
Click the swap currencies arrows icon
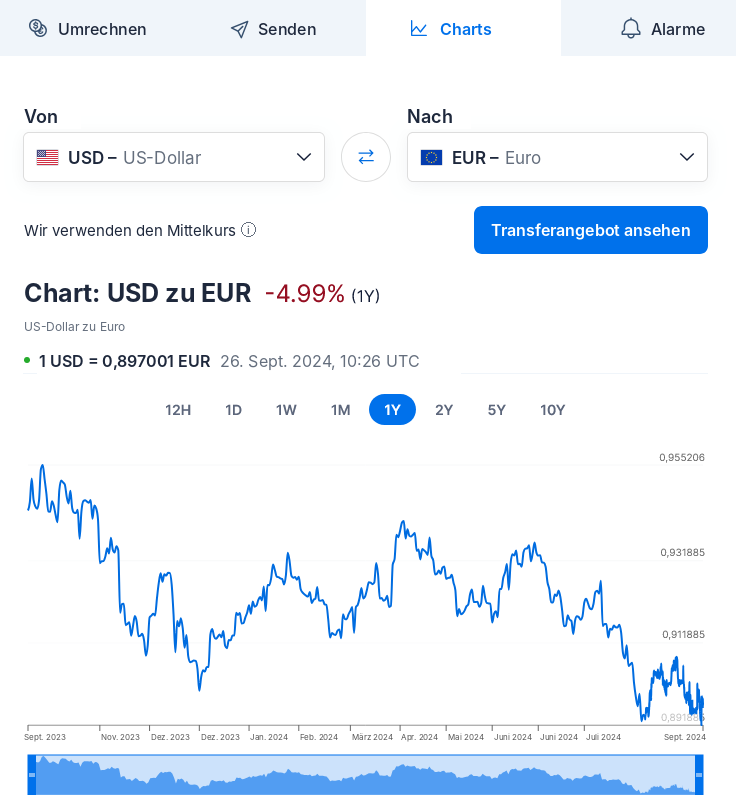[x=366, y=157]
